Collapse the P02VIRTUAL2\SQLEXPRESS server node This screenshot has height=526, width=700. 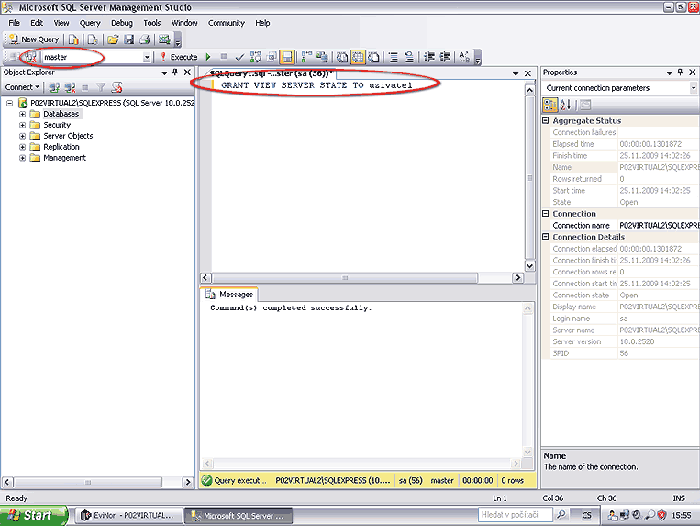click(9, 103)
